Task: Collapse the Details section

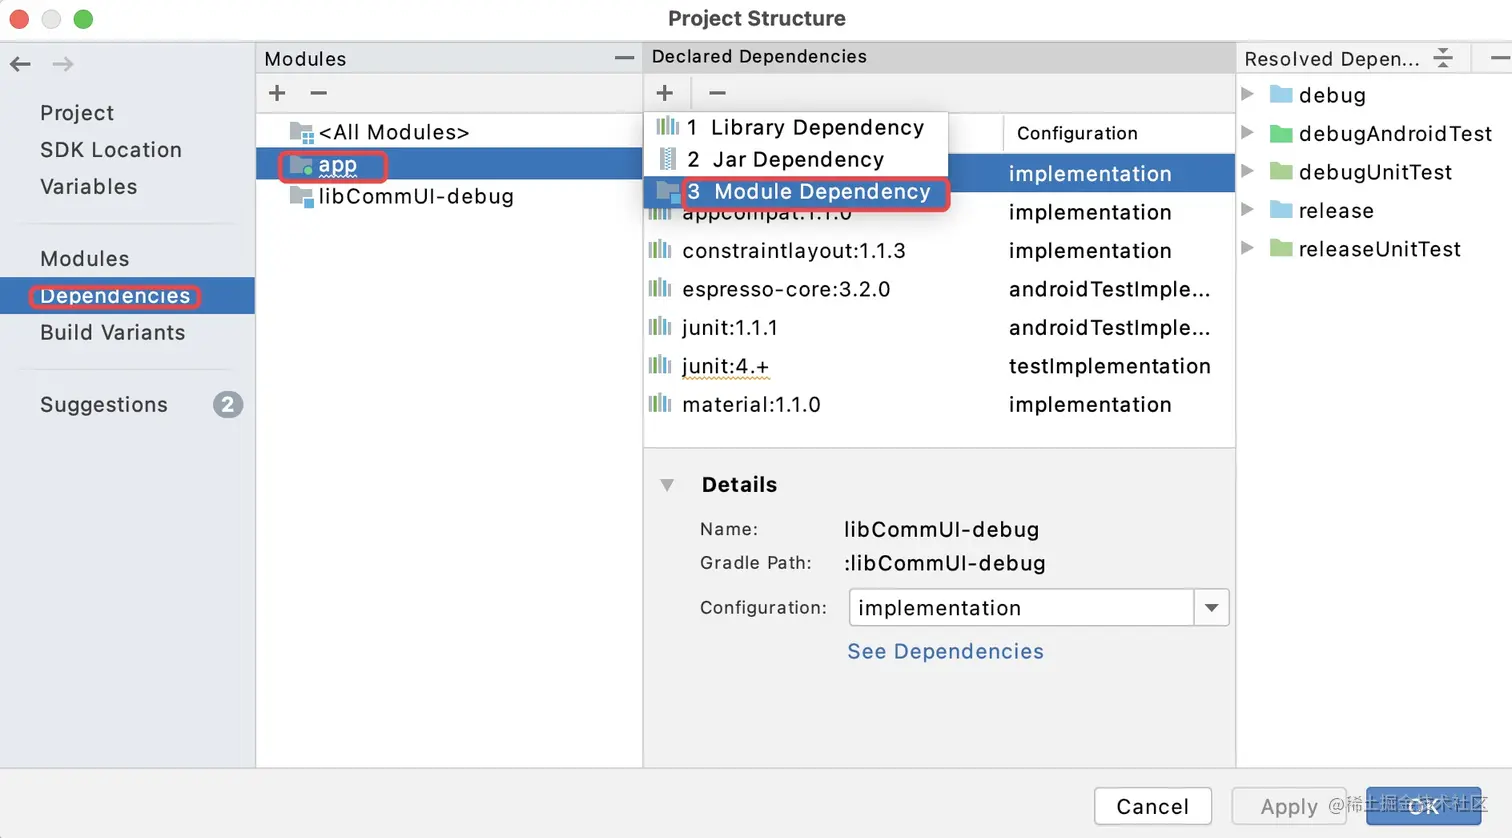Action: tap(667, 485)
